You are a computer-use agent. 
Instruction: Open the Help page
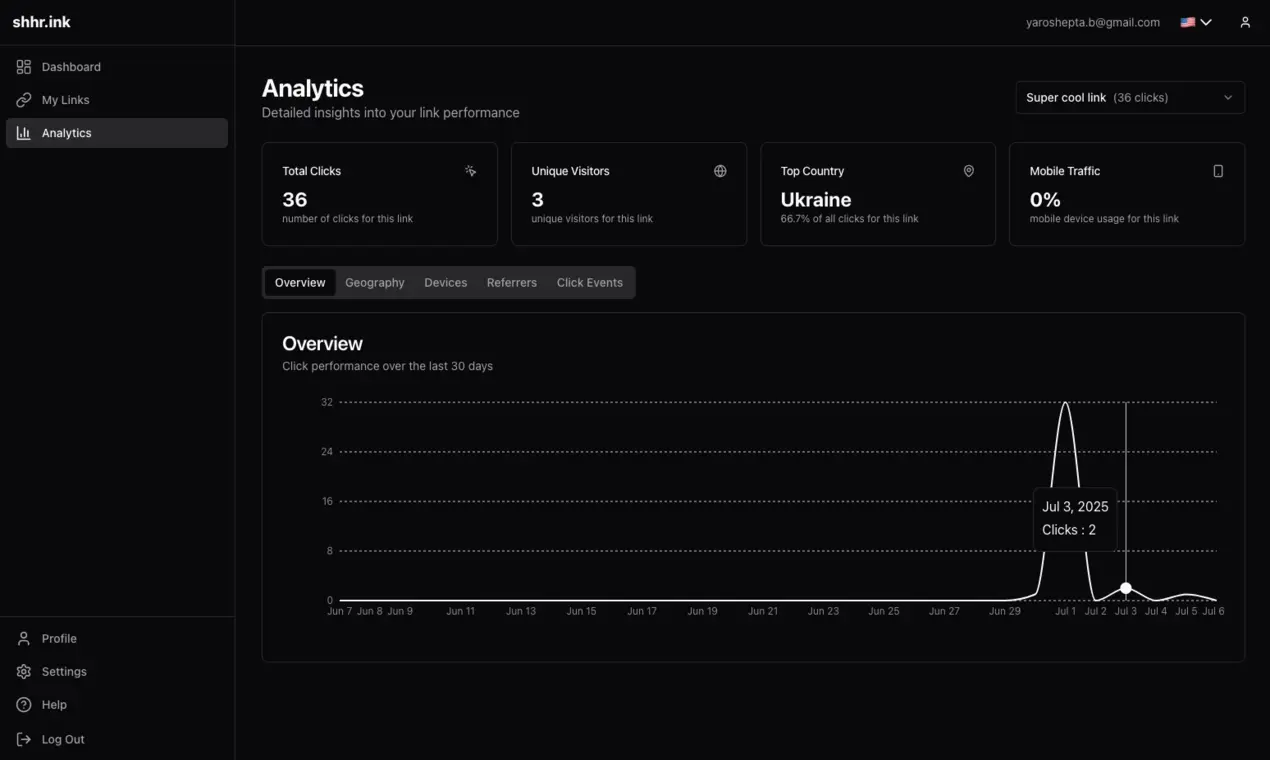click(117, 705)
